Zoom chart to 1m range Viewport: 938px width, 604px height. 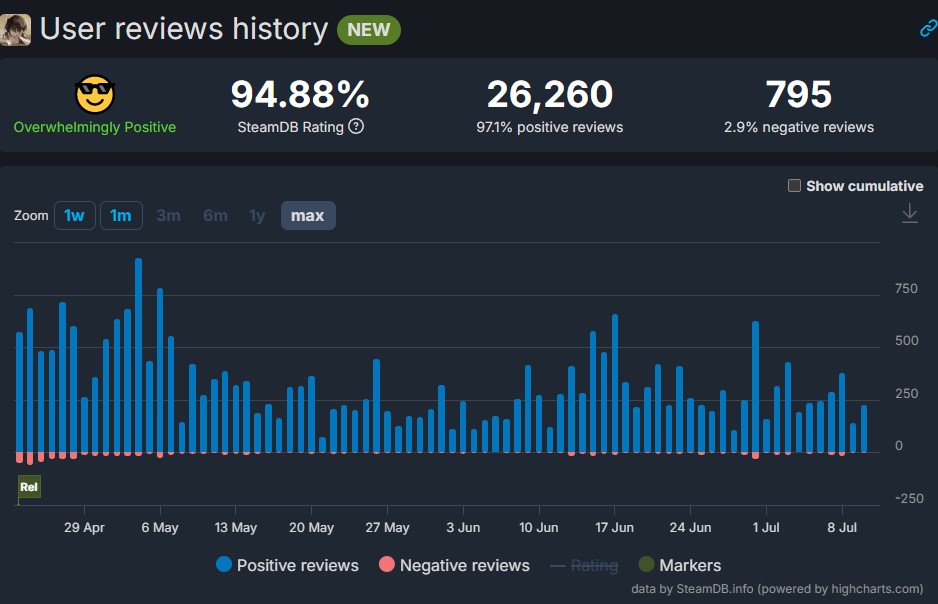tap(121, 215)
